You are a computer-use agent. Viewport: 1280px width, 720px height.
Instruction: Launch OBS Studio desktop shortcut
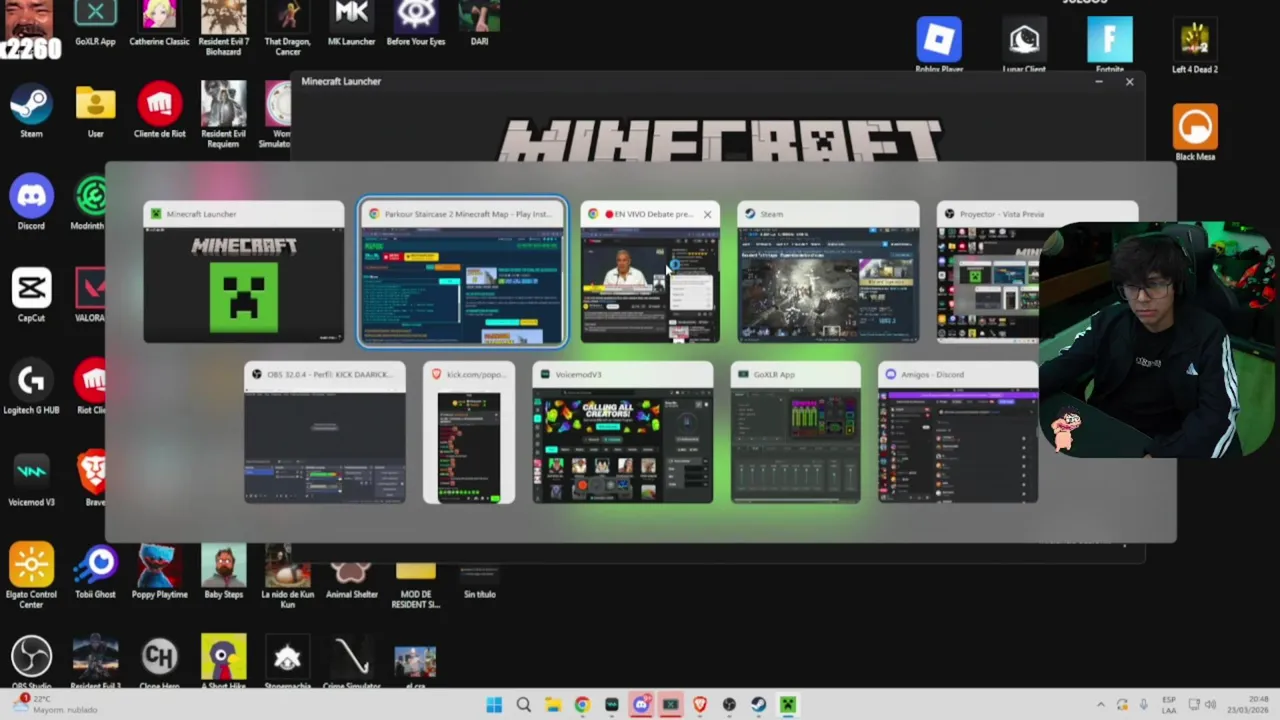[31, 662]
